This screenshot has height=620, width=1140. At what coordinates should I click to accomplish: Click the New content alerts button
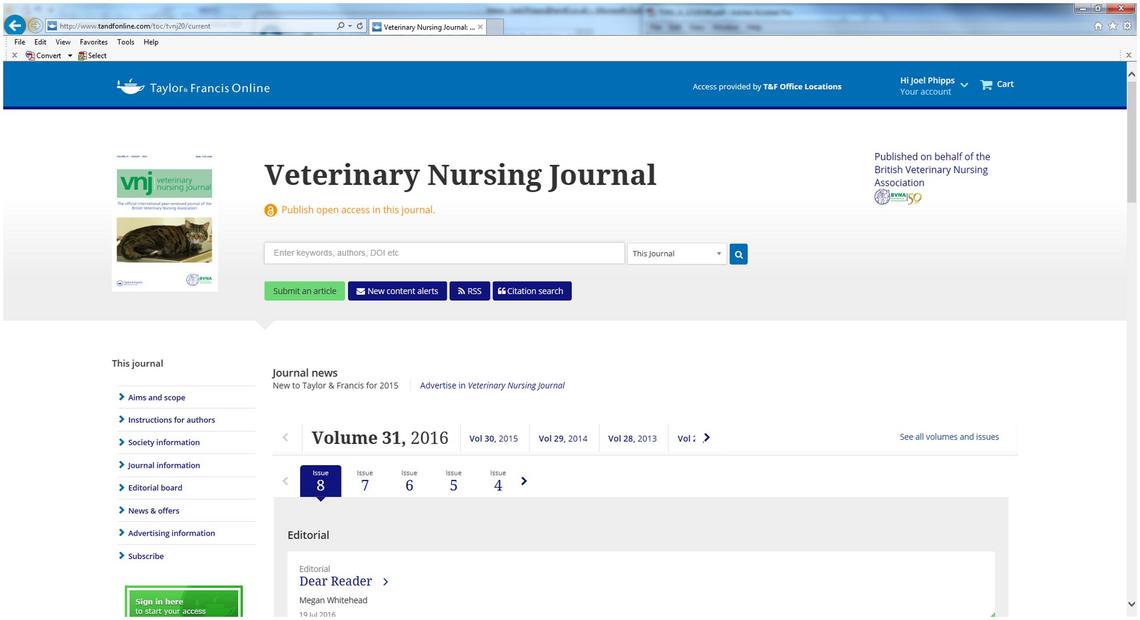pos(397,291)
